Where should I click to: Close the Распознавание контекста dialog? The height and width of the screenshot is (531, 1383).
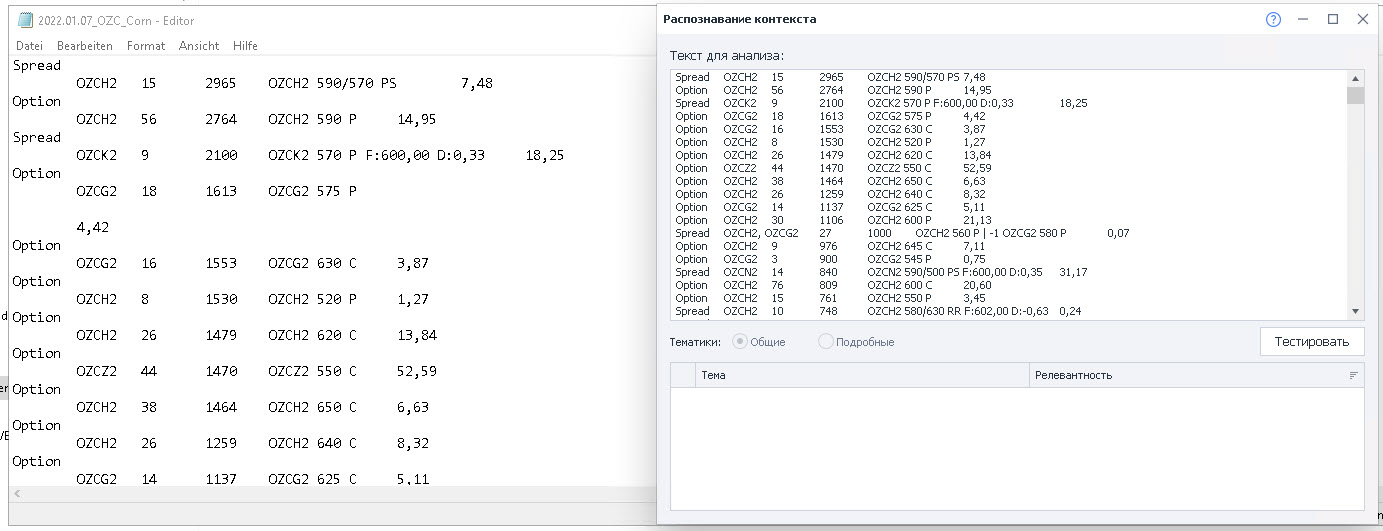1362,19
